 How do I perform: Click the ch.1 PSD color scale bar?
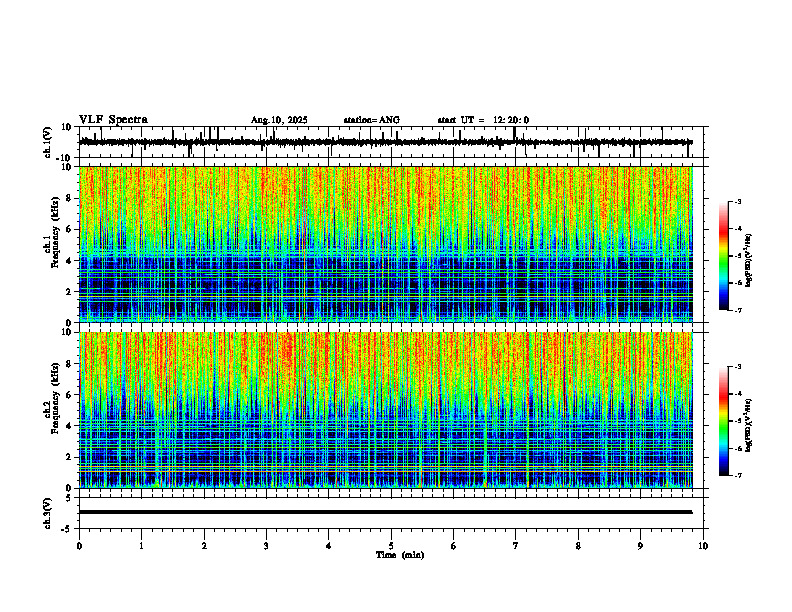[x=723, y=256]
